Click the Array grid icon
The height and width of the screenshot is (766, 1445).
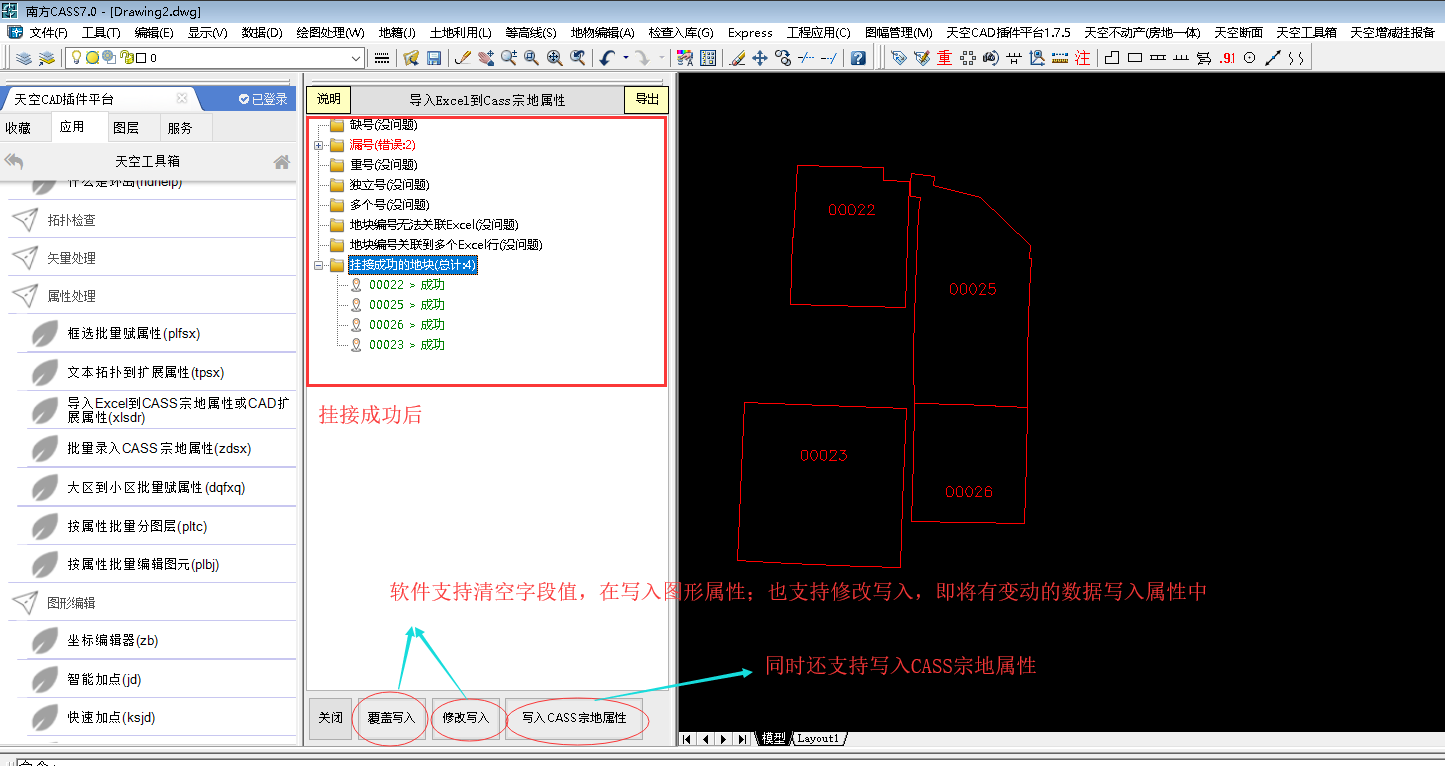pyautogui.click(x=708, y=58)
